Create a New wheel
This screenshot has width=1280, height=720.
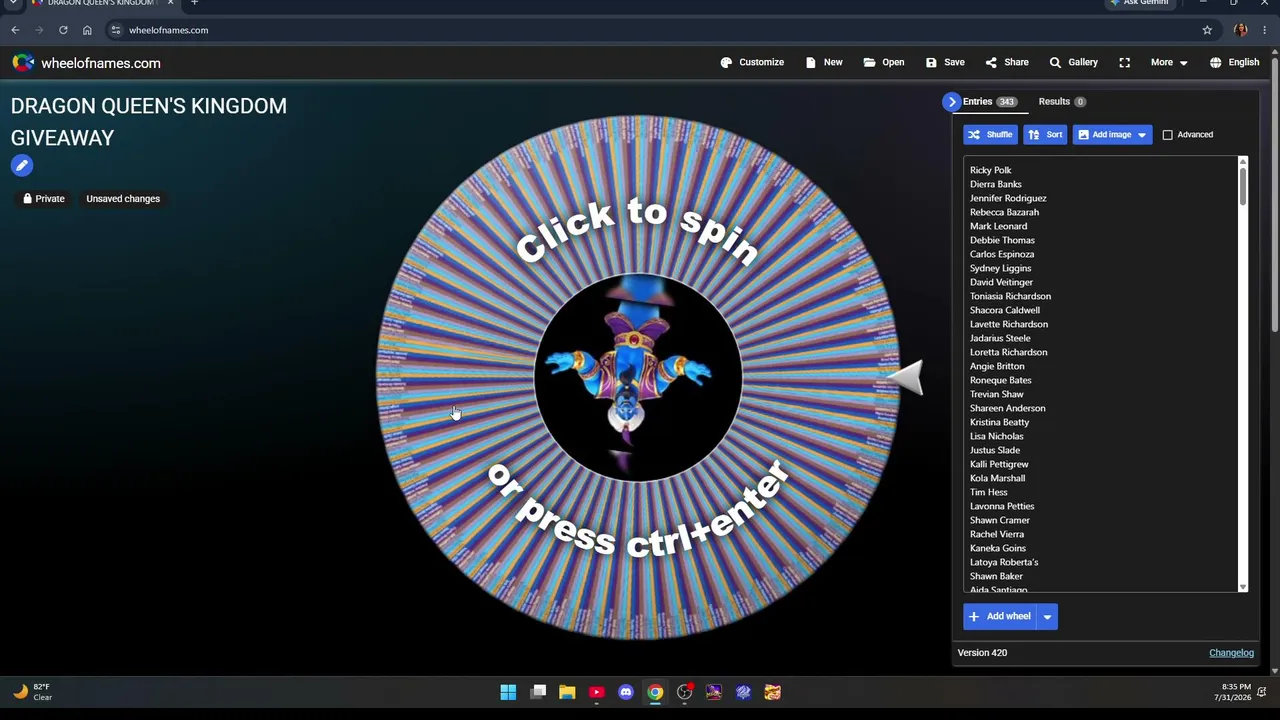click(x=824, y=62)
